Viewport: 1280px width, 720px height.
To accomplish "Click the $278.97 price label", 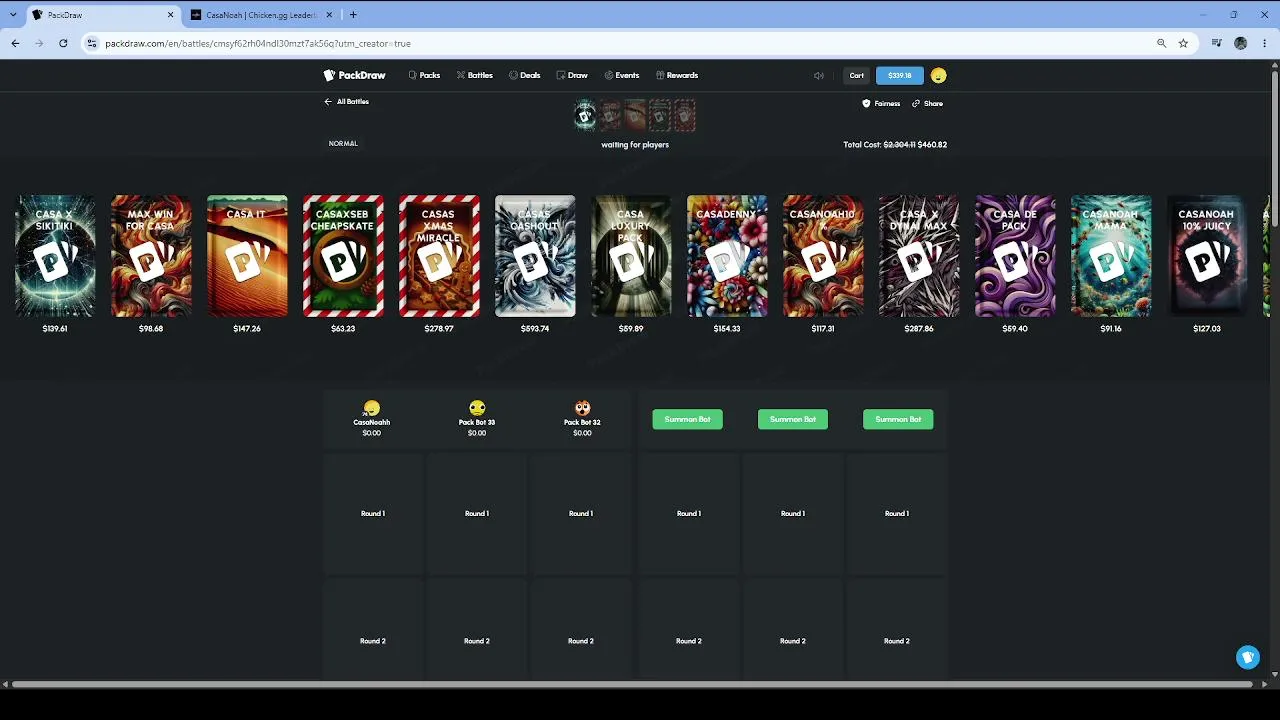I will [439, 328].
